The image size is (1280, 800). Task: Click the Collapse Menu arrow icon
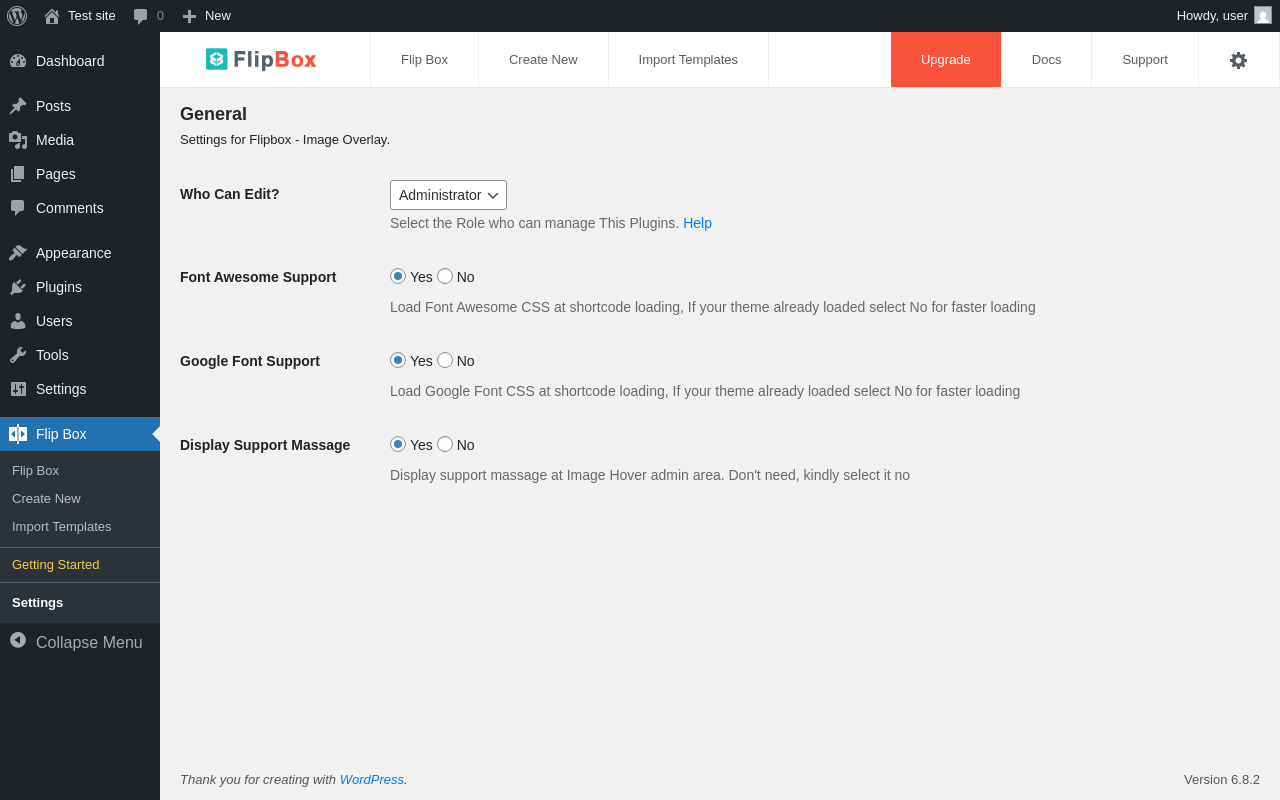[18, 640]
